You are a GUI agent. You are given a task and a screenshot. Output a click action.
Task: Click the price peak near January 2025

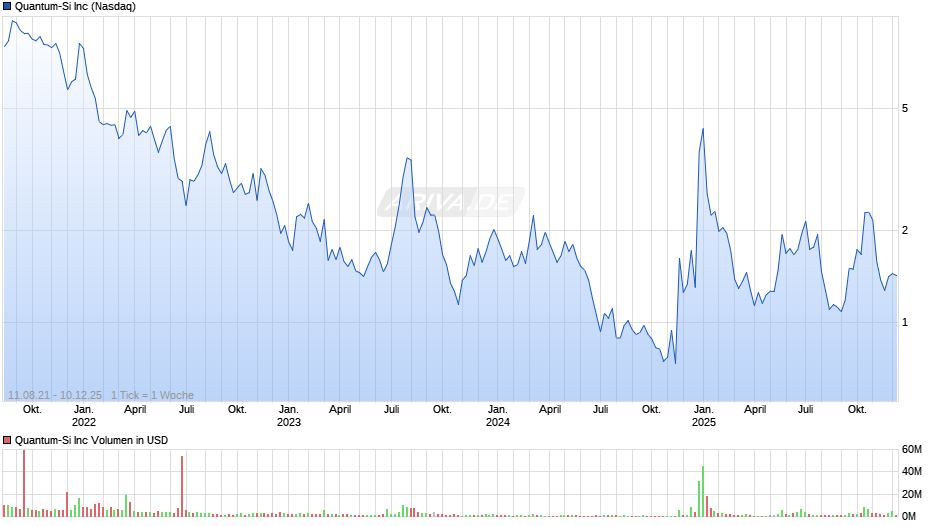703,129
